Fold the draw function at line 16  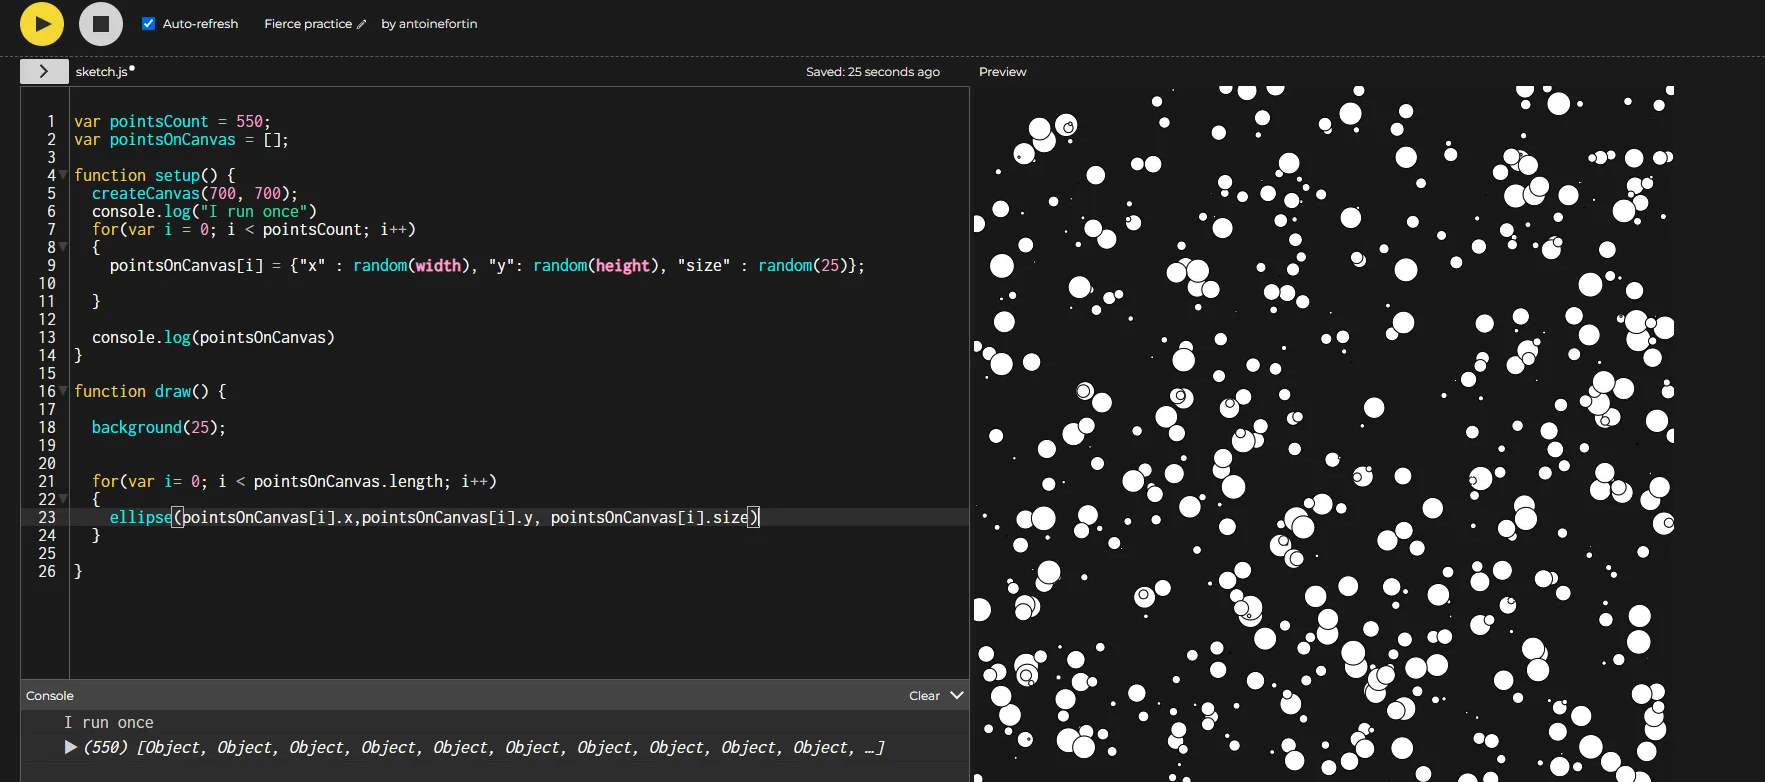coord(64,391)
